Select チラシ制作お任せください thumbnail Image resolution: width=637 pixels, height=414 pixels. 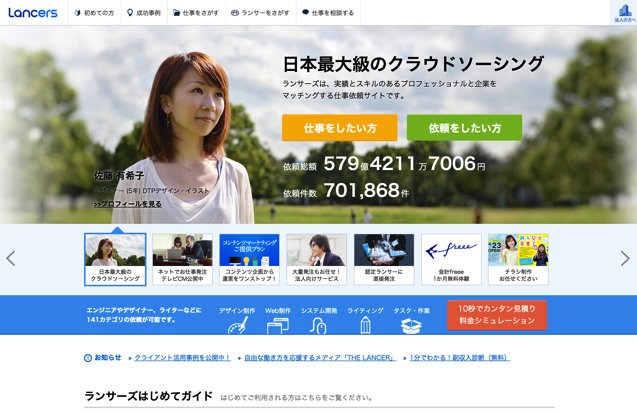518,260
